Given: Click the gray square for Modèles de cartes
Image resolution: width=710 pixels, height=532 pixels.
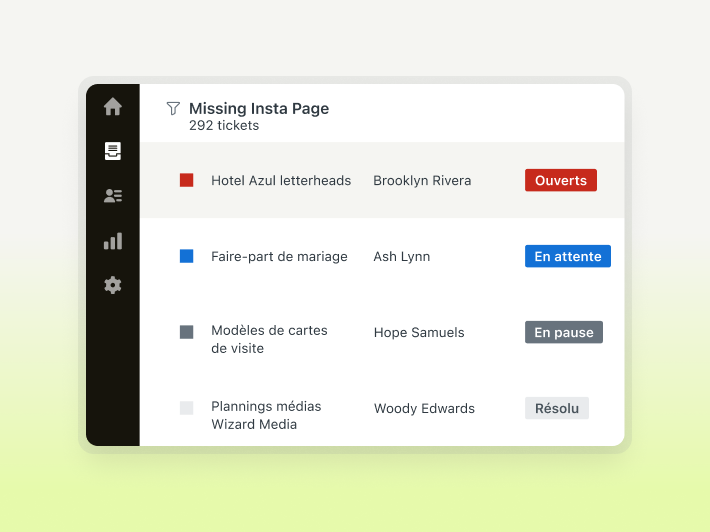Looking at the screenshot, I should [186, 332].
